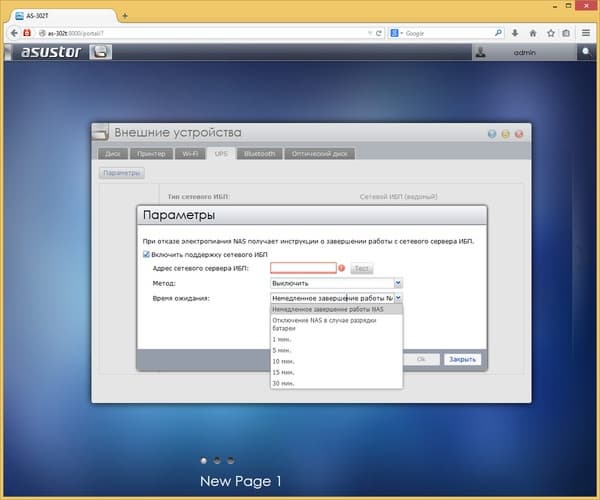Screen dimensions: 600x500
Task: Click the red site identity icon in address bar
Action: pyautogui.click(x=27, y=33)
